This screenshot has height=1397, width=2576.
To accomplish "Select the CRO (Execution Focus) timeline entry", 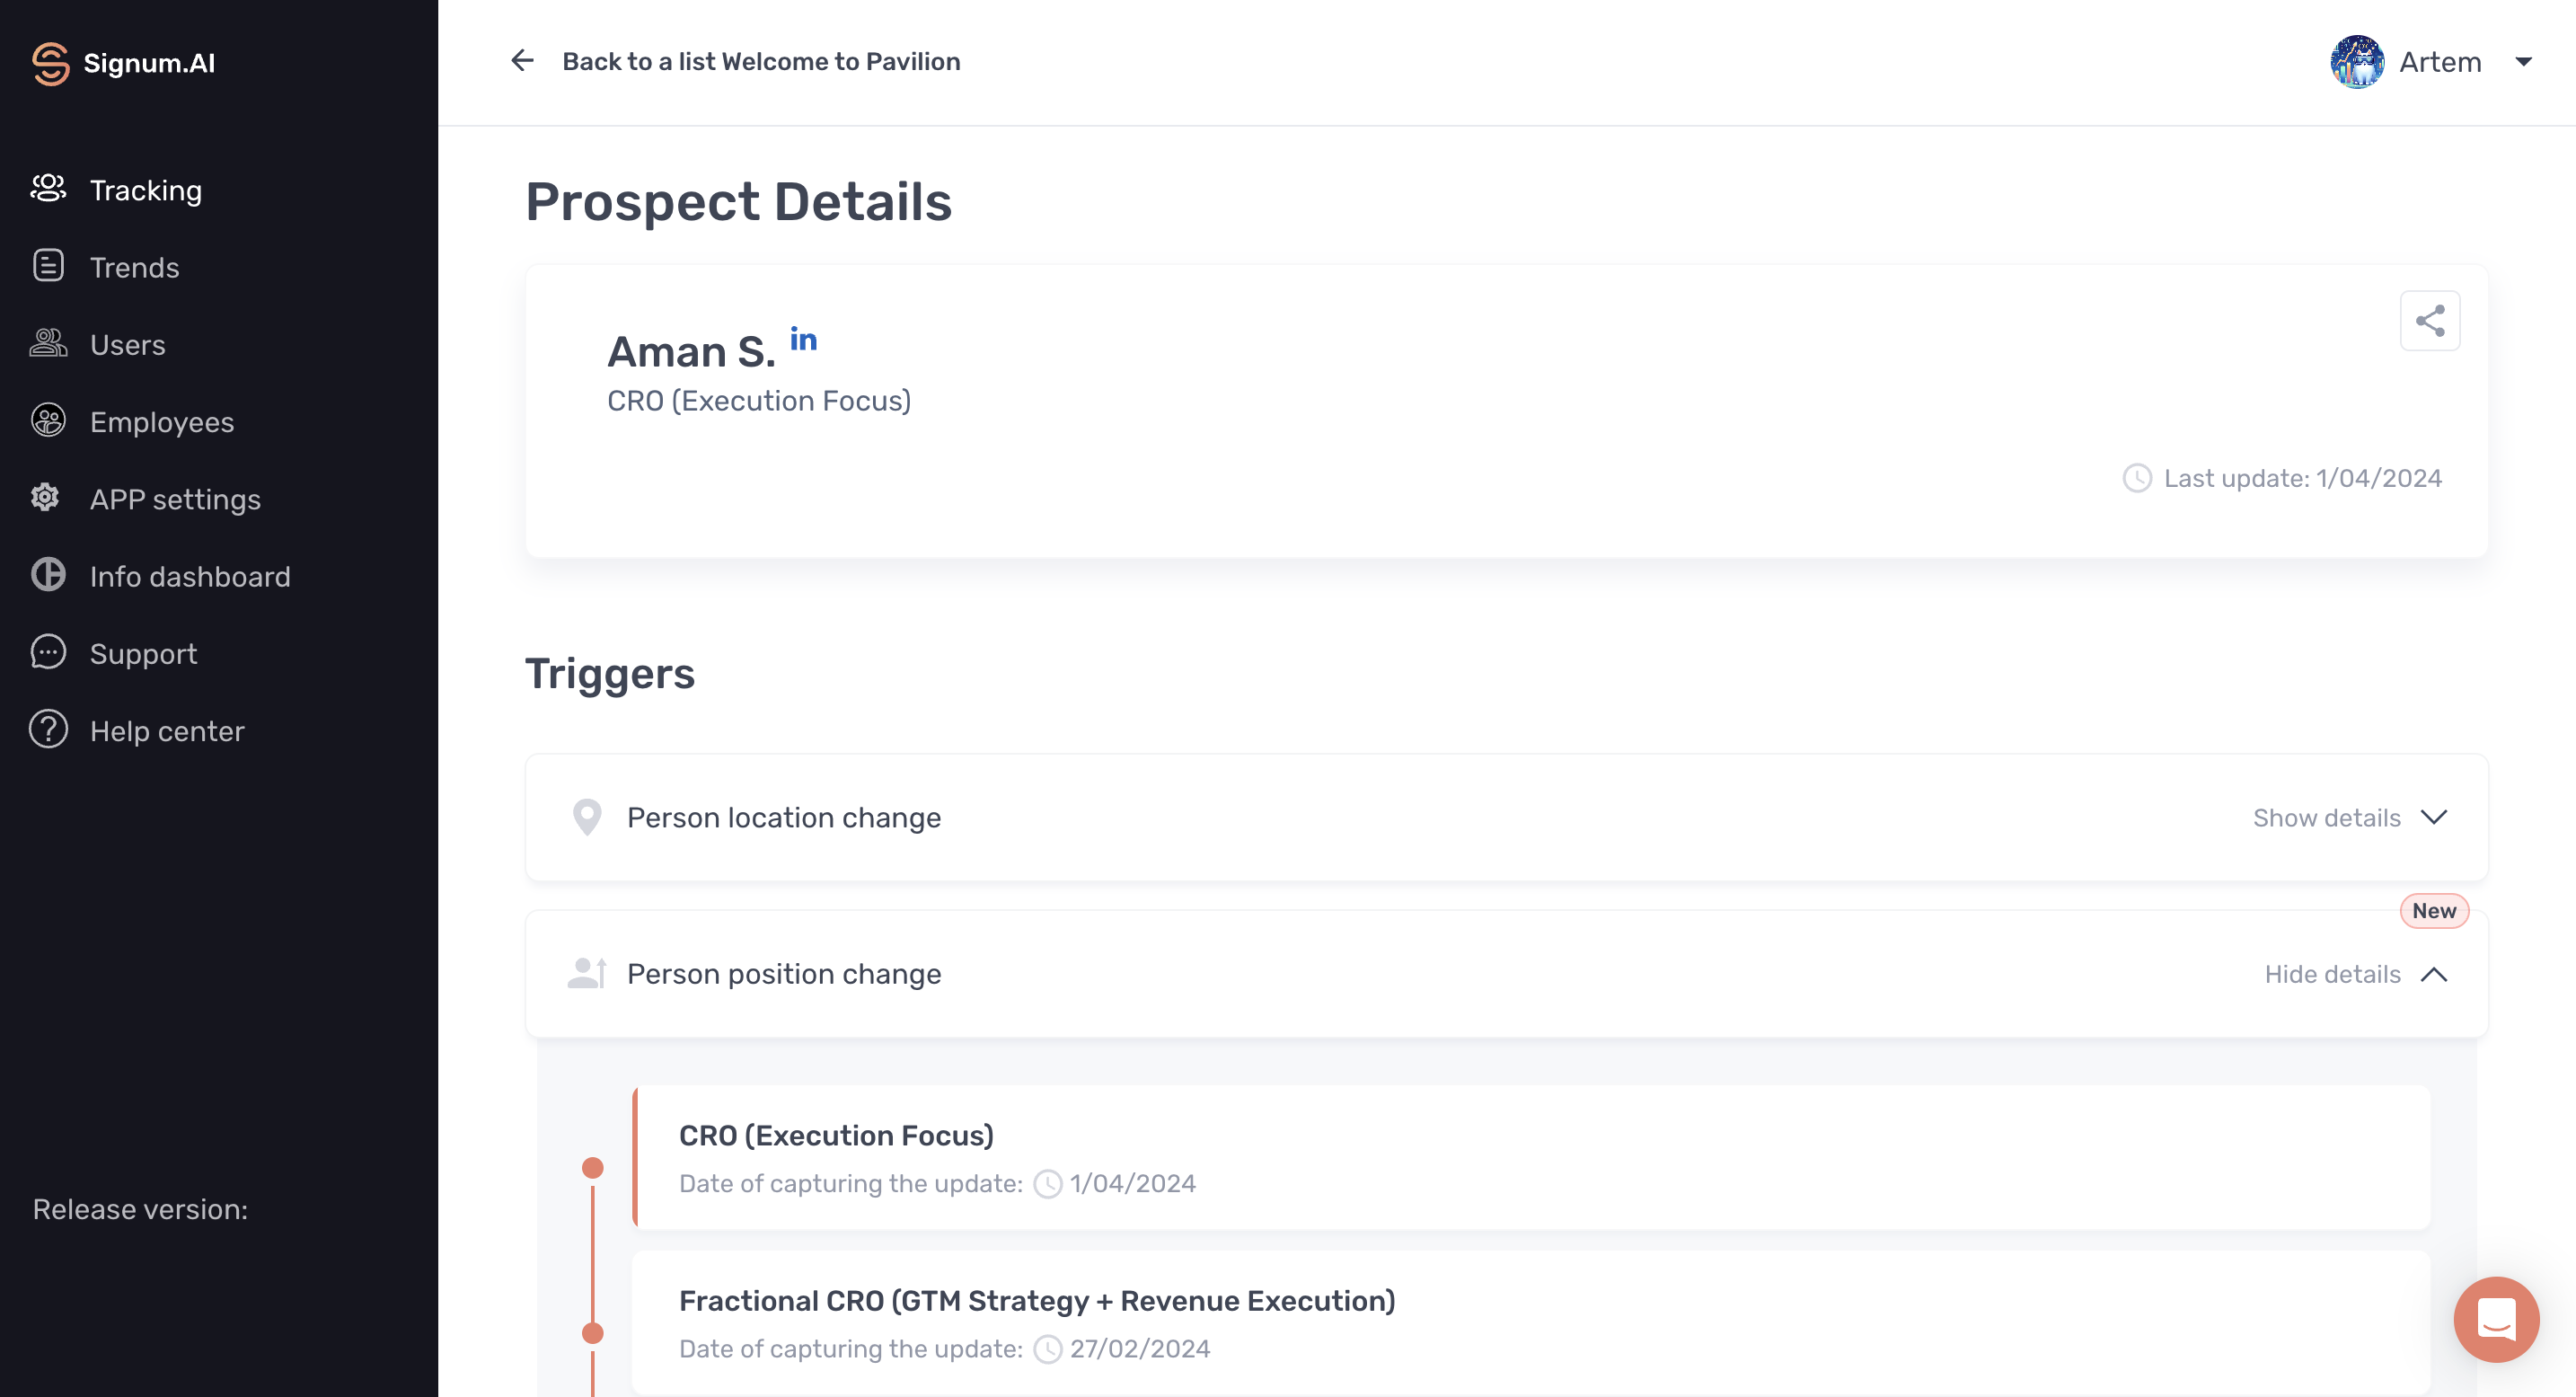I will 836,1135.
